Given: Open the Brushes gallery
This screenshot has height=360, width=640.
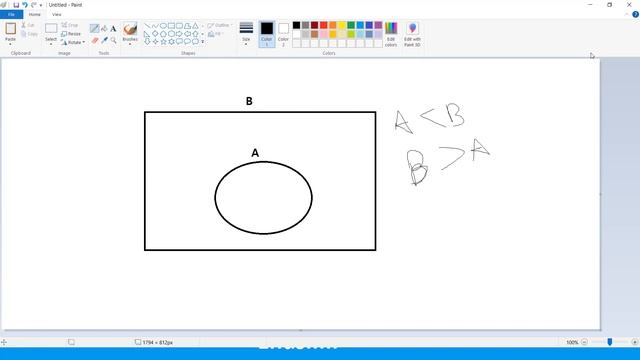Looking at the screenshot, I should pyautogui.click(x=130, y=33).
